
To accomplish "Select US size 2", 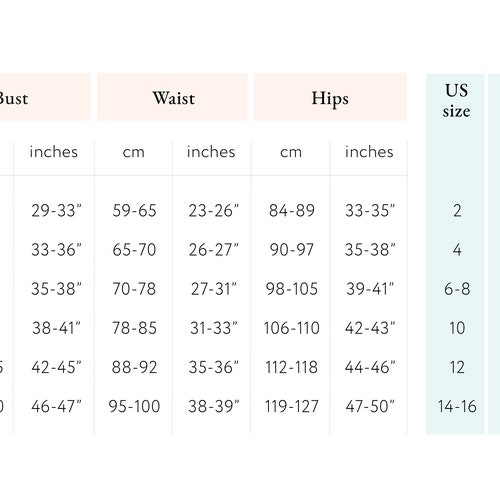I will click(x=457, y=210).
